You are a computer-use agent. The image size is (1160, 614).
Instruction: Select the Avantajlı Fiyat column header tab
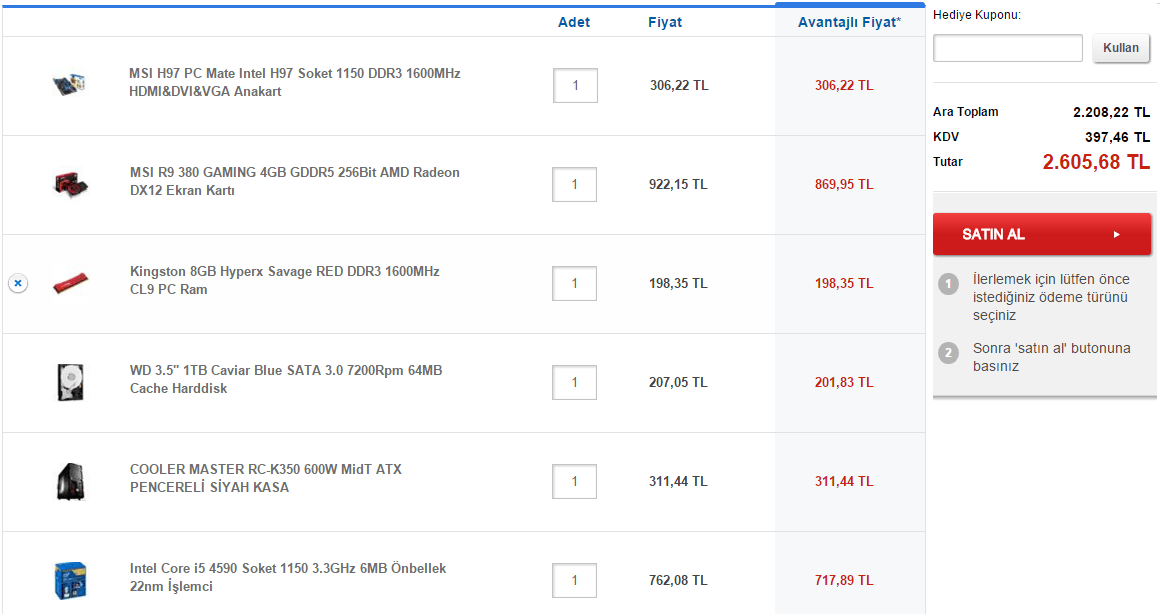(849, 22)
